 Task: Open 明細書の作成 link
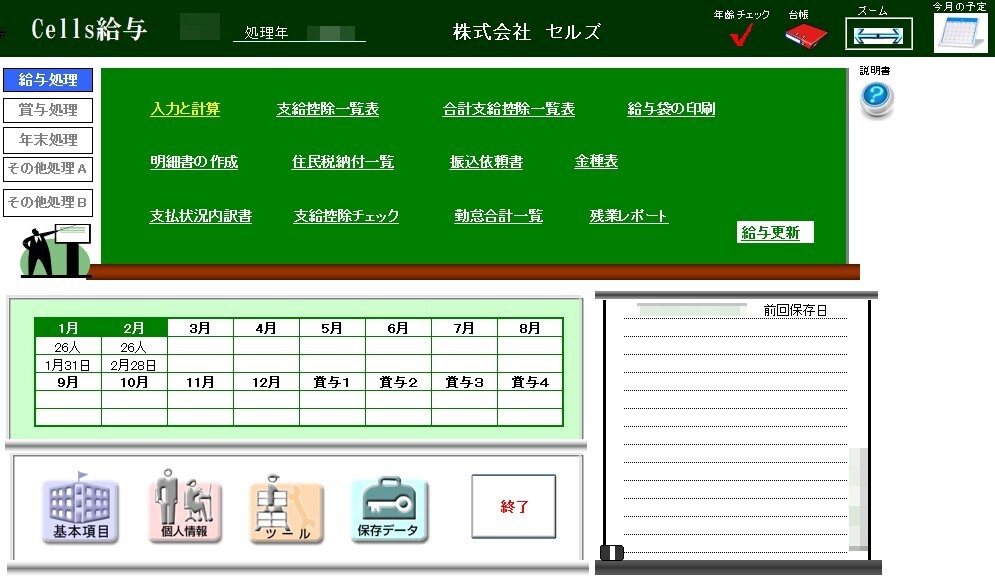coord(194,162)
